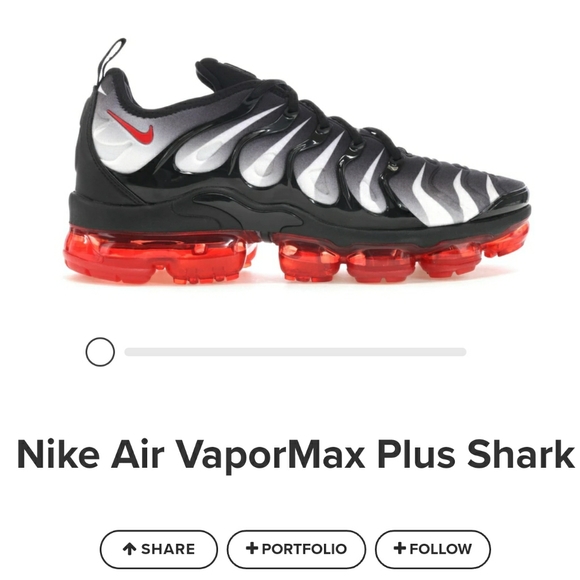This screenshot has height=580, width=580.
Task: Click the 360 view slider handle
Action: [x=100, y=352]
